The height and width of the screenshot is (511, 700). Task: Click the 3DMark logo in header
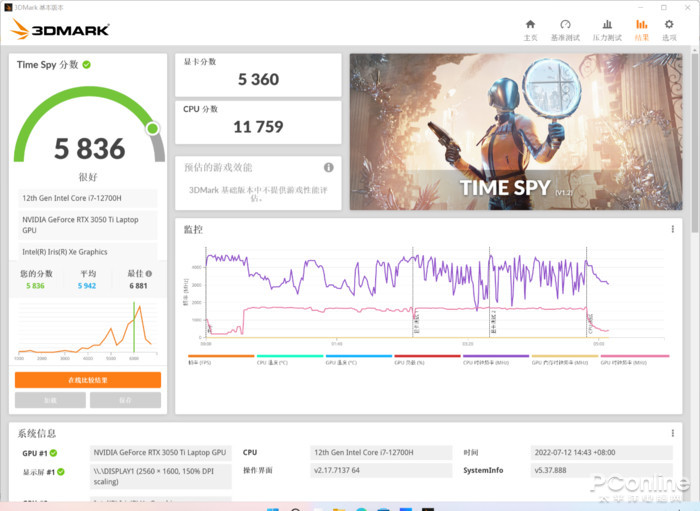pos(60,29)
